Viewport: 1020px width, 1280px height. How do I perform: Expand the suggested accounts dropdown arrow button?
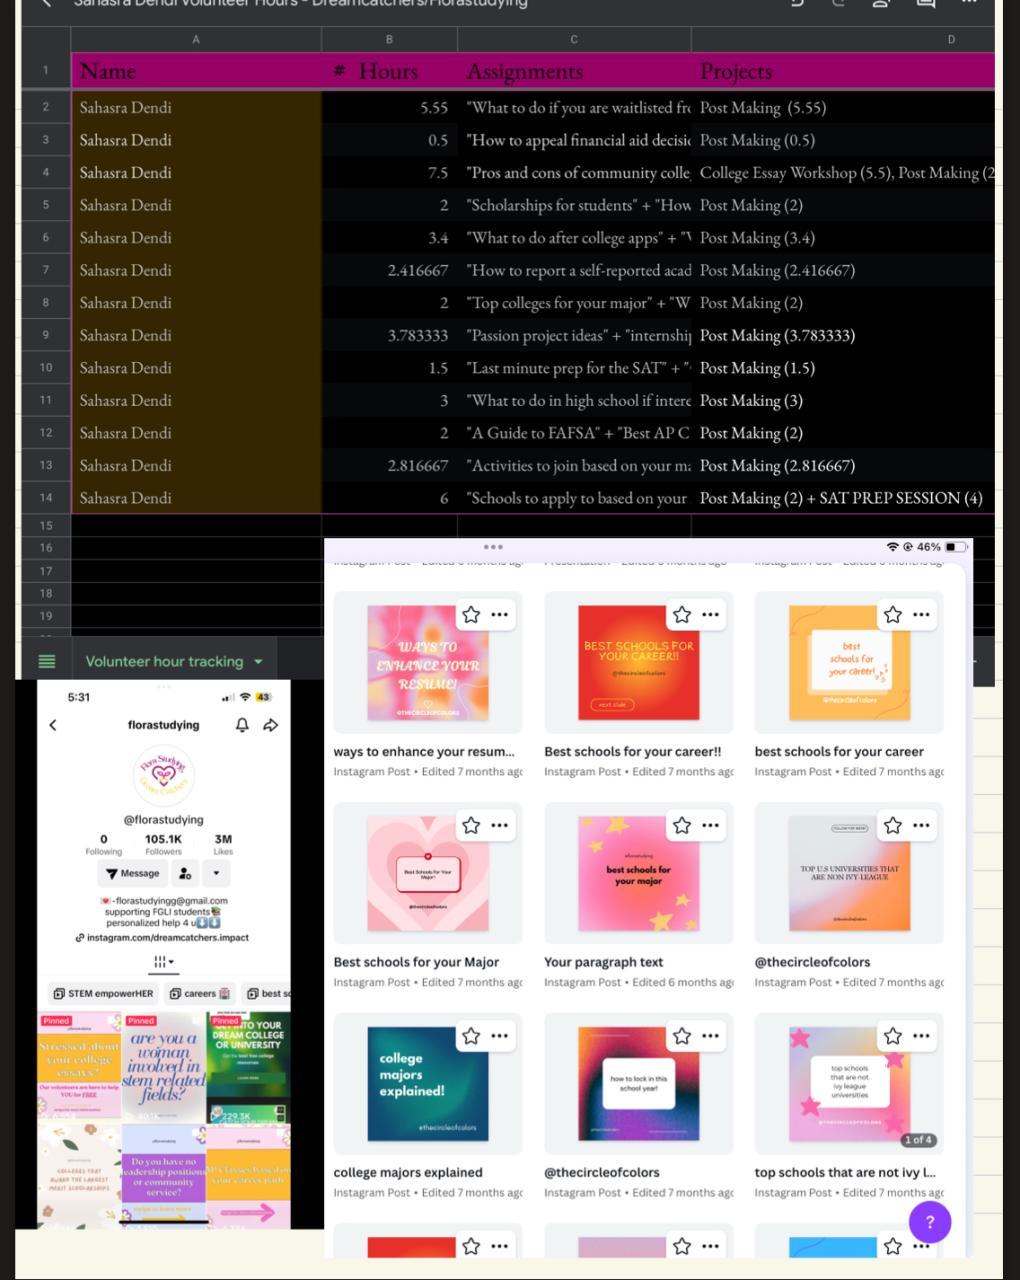[216, 873]
